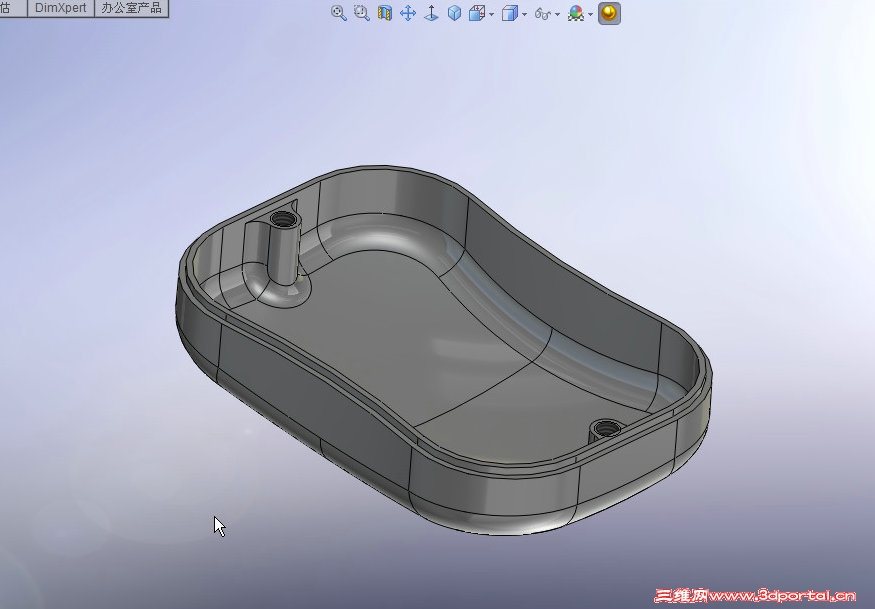Open the Hide/Show Items dropdown arrow

[557, 14]
